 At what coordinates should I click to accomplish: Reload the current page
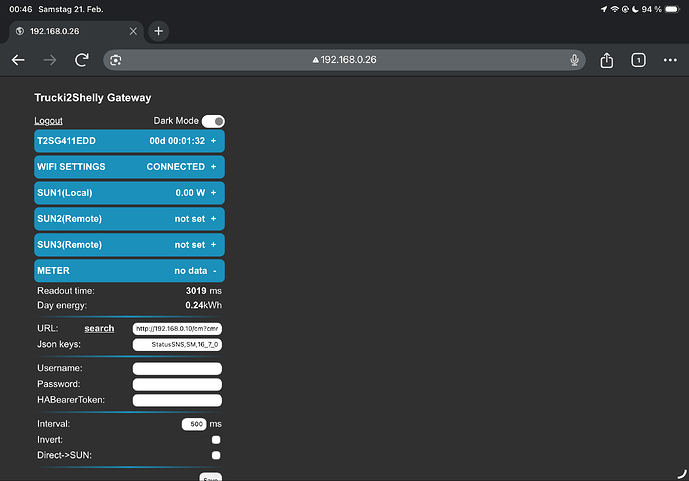coord(82,60)
